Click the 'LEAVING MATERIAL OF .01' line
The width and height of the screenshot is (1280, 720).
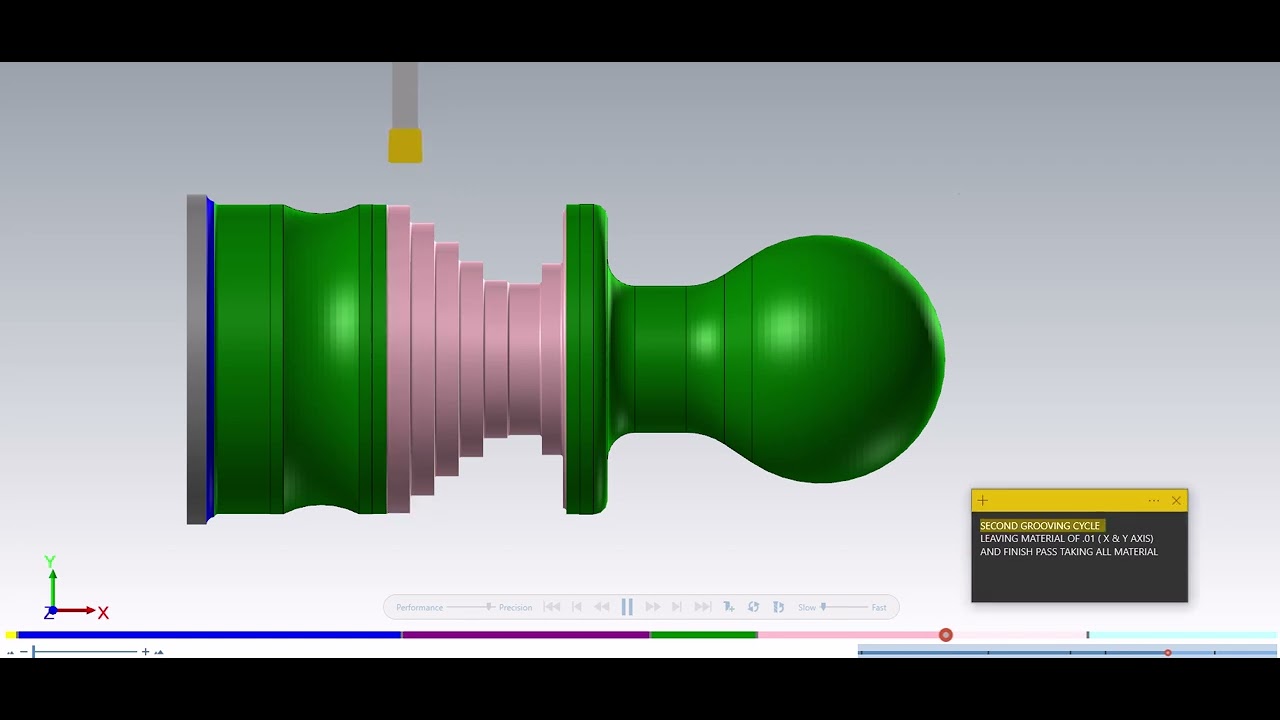[1066, 538]
